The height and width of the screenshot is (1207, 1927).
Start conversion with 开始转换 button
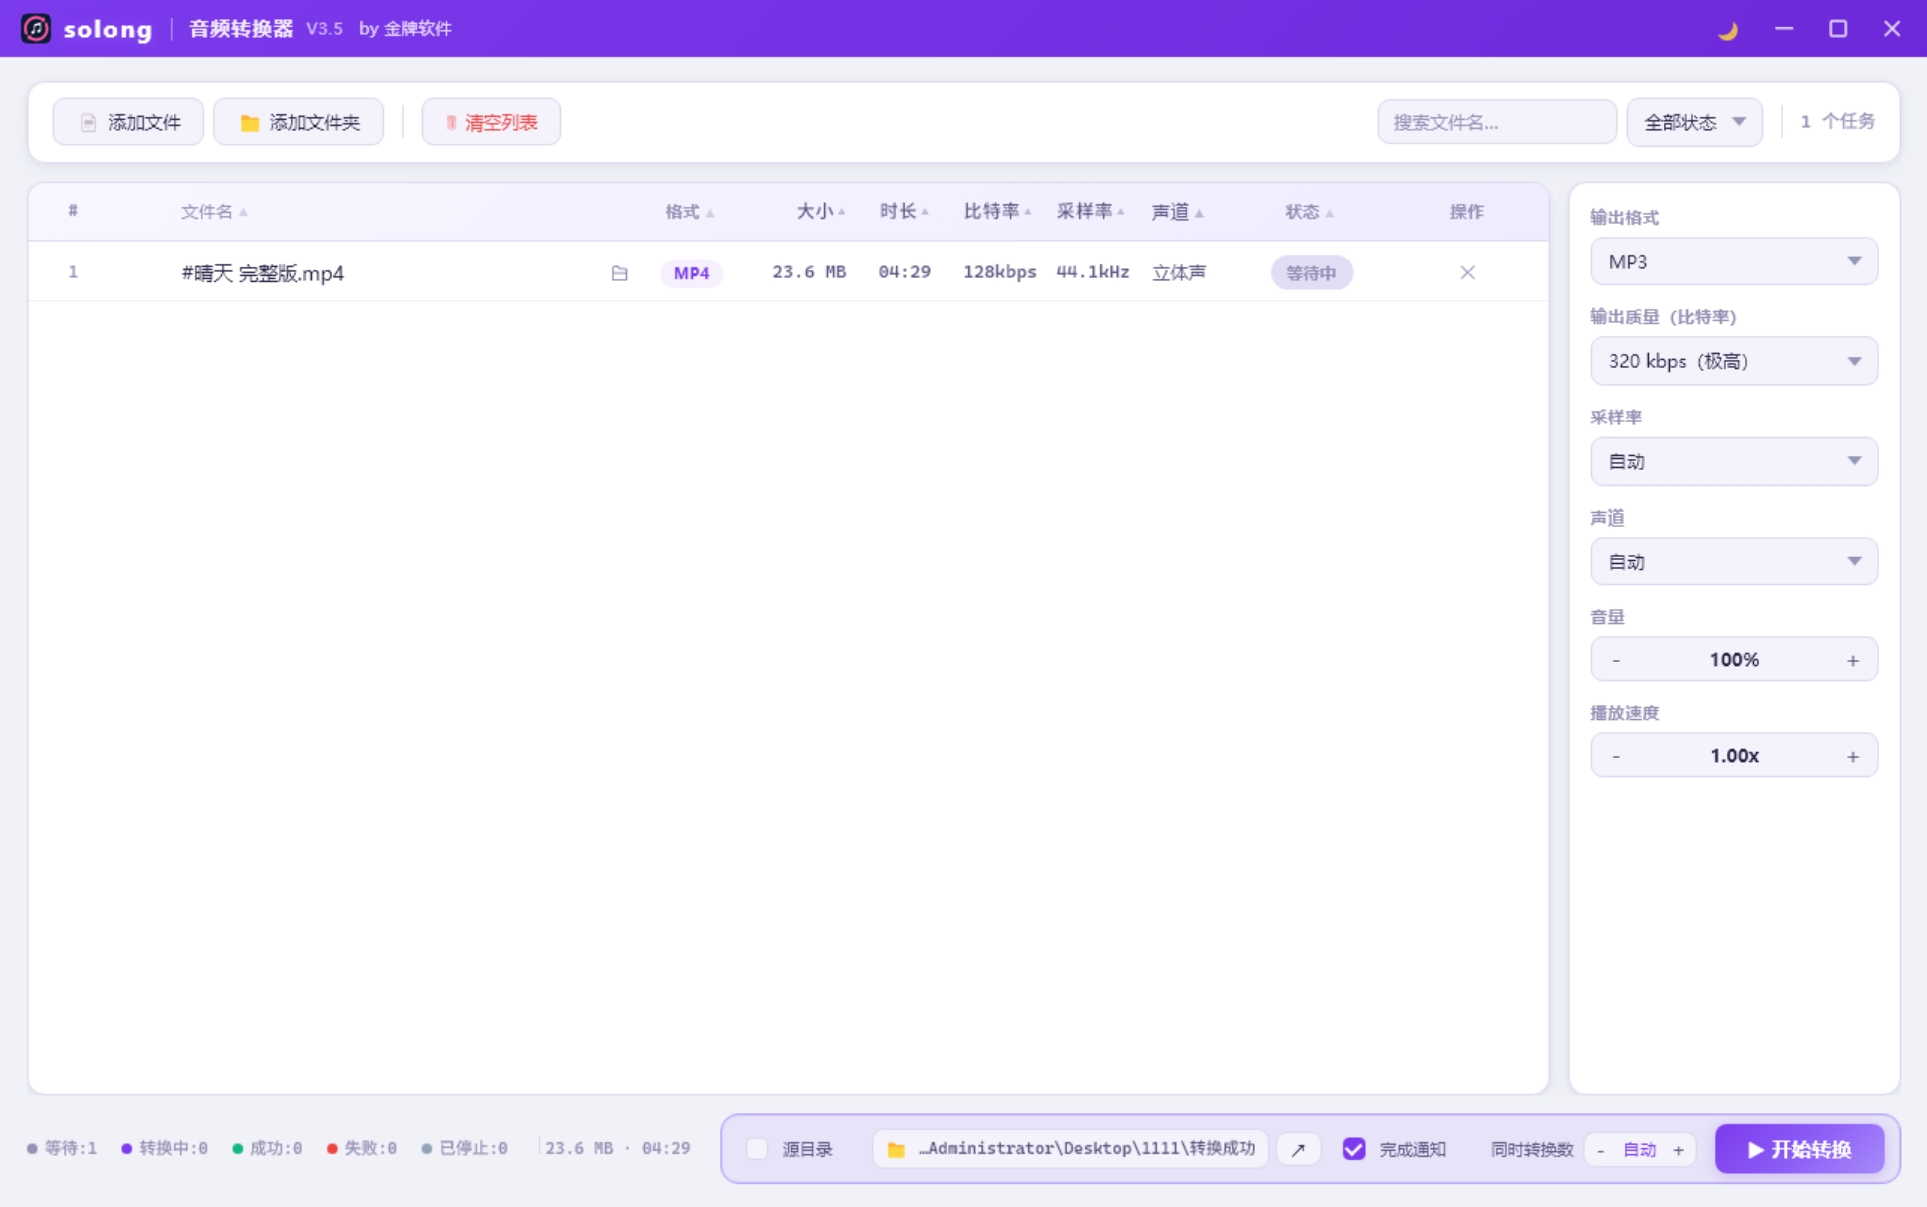[x=1800, y=1149]
